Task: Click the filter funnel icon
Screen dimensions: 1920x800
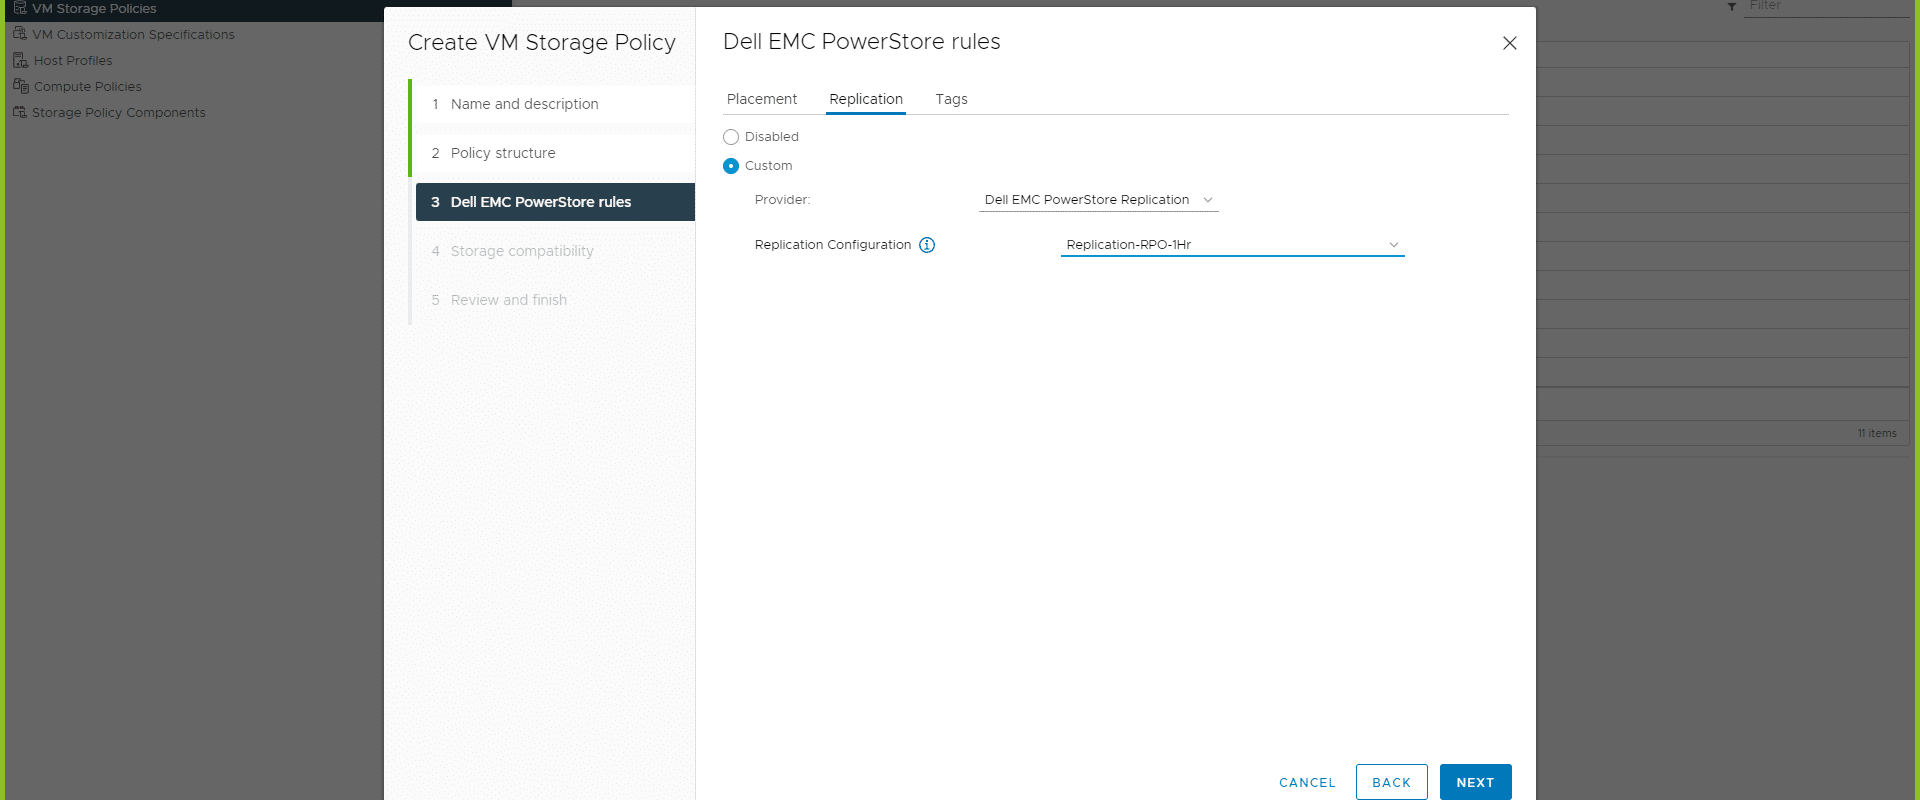Action: [1731, 6]
